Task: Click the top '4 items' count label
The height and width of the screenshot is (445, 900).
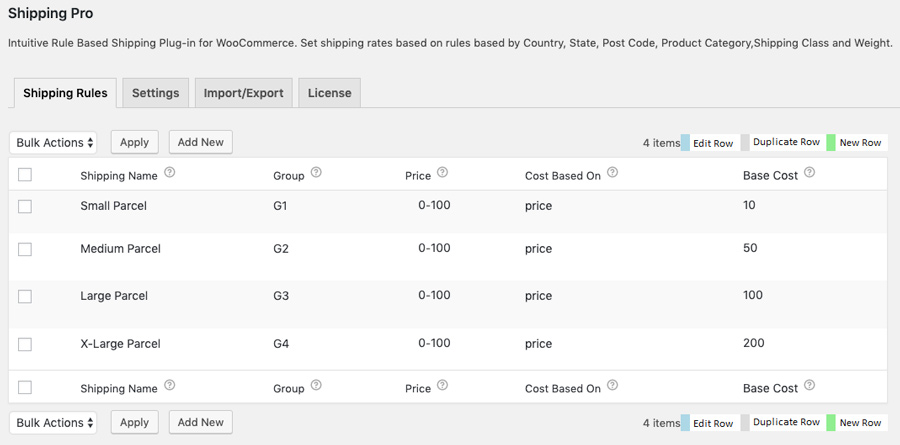Action: tap(661, 143)
